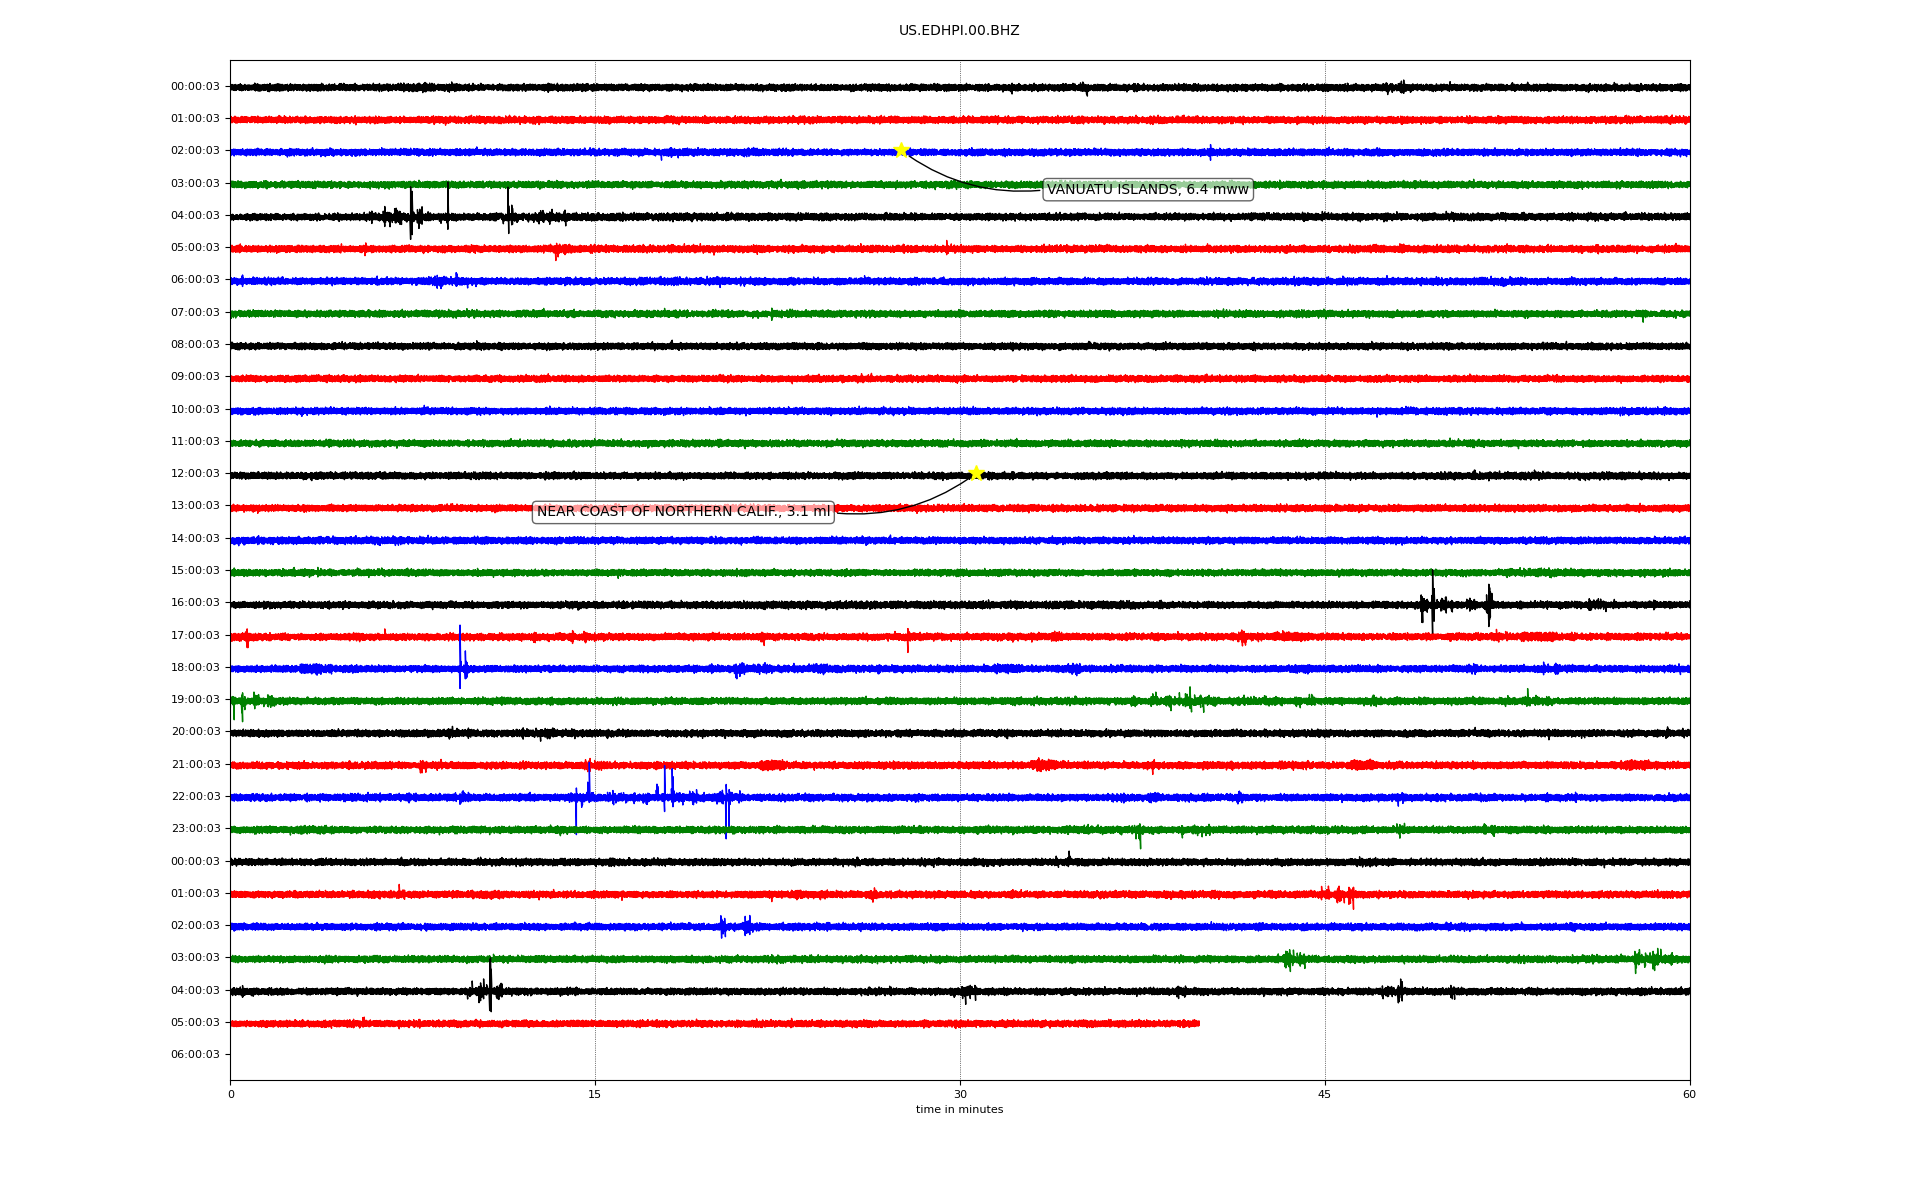Image resolution: width=1920 pixels, height=1200 pixels.
Task: Click the tall blue spike on 18:00:03 trace
Action: [x=460, y=658]
